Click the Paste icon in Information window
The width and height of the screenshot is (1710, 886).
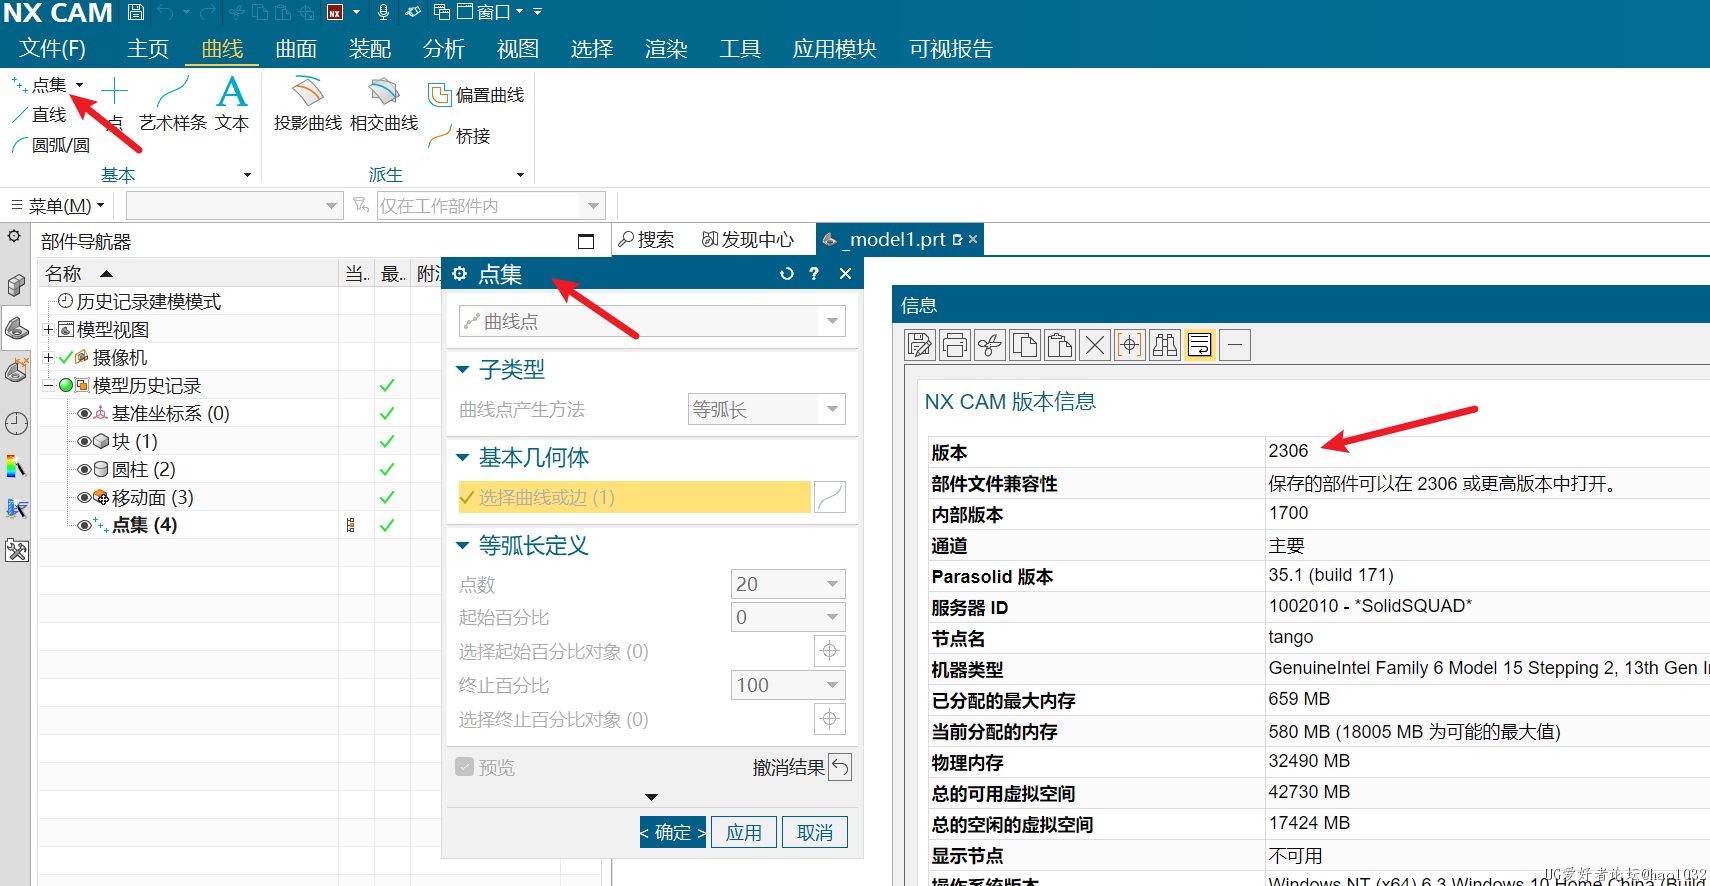[x=1060, y=345]
